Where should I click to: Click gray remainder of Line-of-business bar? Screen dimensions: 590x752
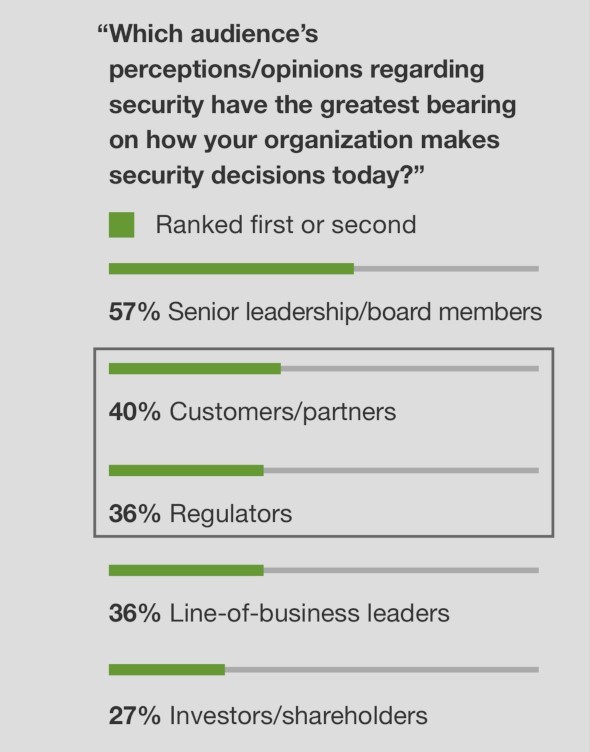pyautogui.click(x=401, y=570)
